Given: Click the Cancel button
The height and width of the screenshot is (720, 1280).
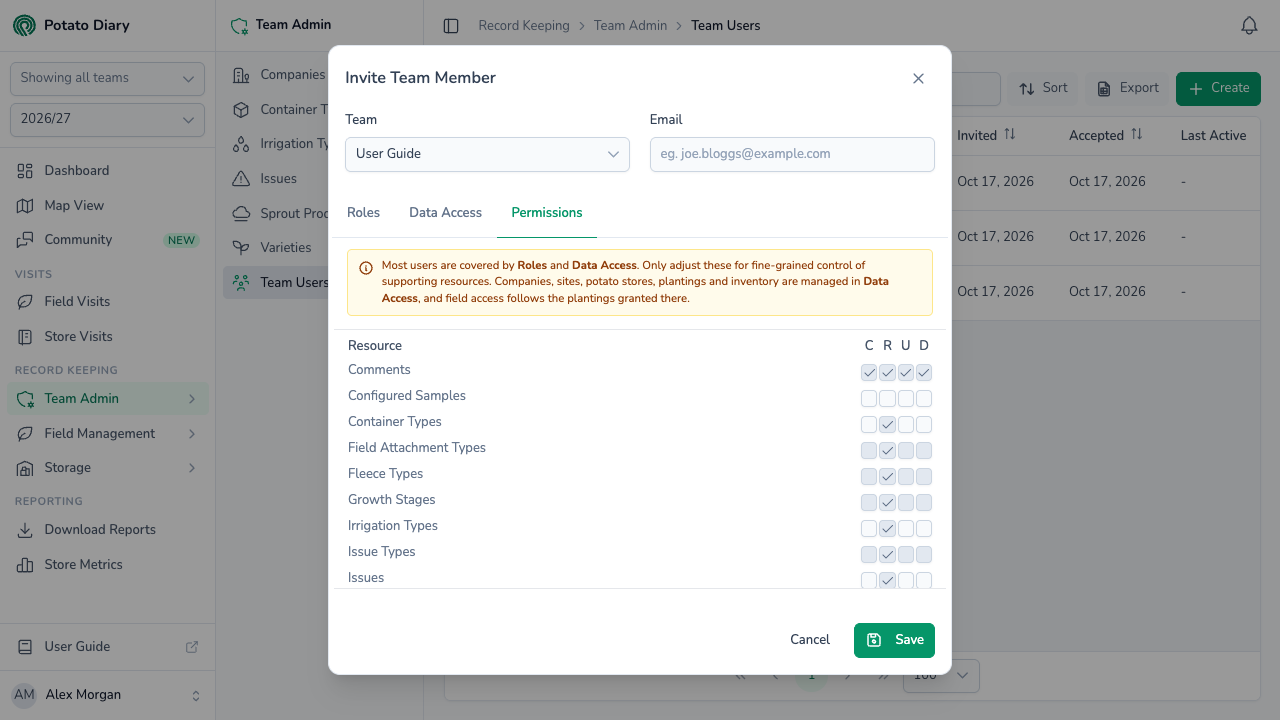Looking at the screenshot, I should point(810,640).
